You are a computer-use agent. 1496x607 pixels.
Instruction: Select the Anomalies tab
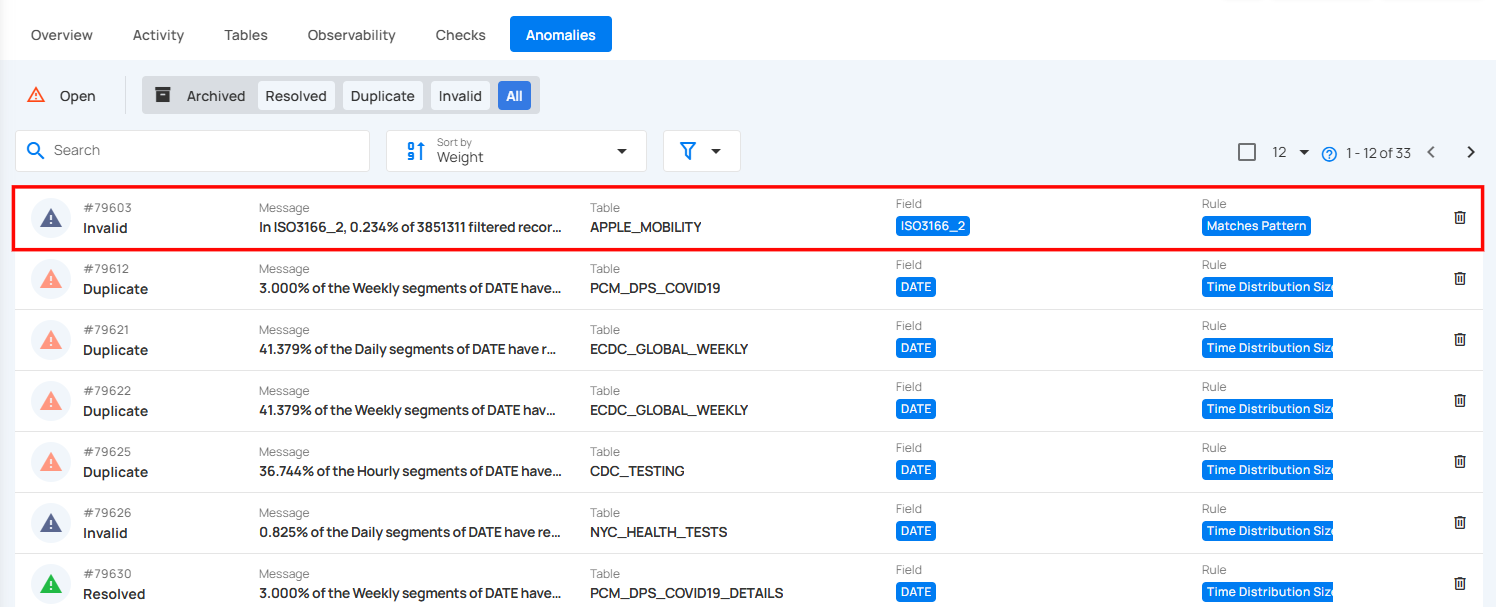point(561,35)
